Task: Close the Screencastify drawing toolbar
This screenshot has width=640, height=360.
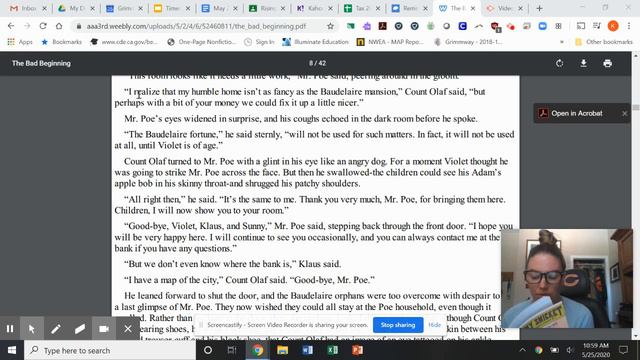Action: (x=128, y=329)
